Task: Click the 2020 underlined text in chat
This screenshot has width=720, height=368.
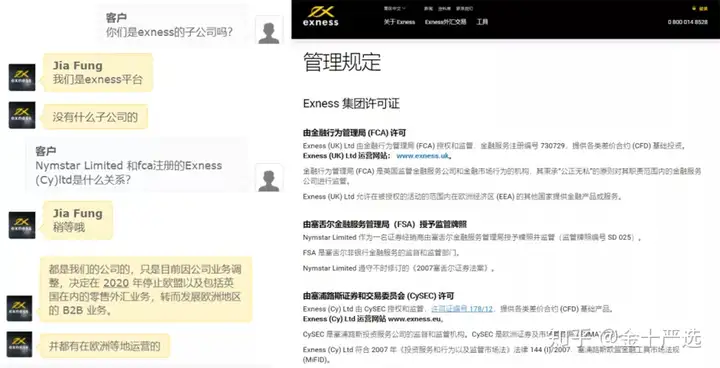Action: [x=116, y=283]
